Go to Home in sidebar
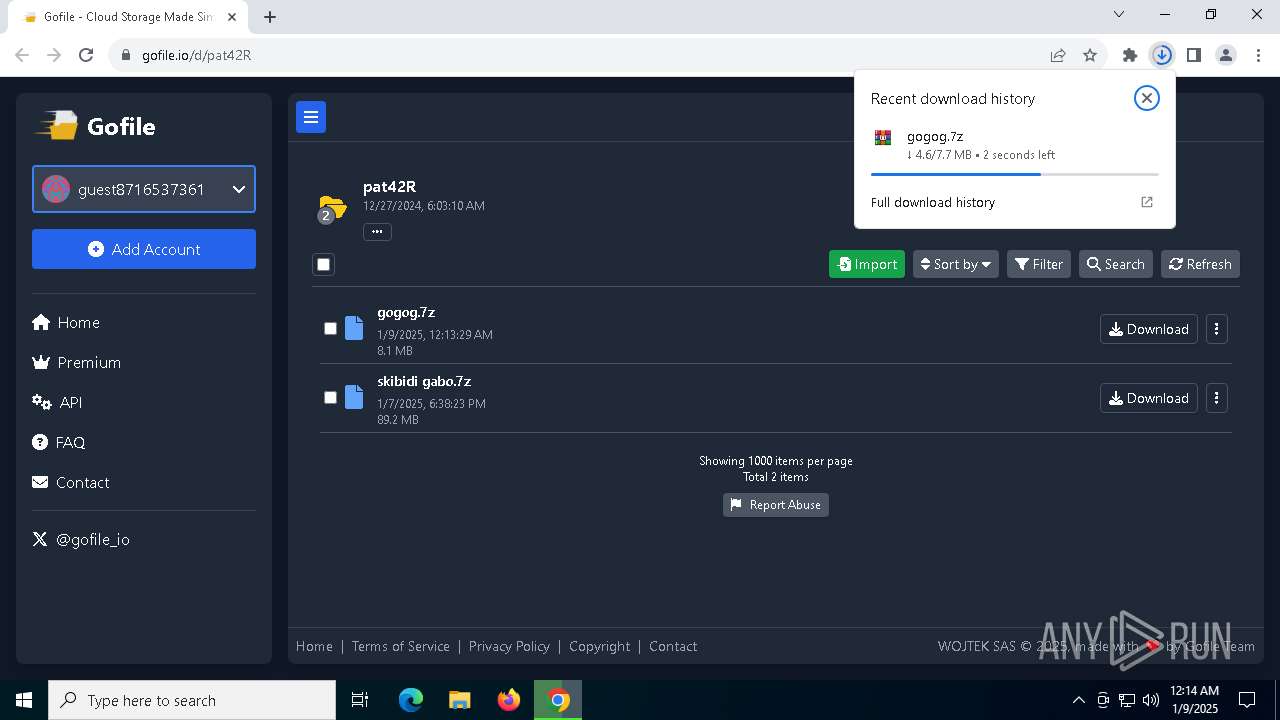Image resolution: width=1280 pixels, height=720 pixels. click(x=66, y=322)
